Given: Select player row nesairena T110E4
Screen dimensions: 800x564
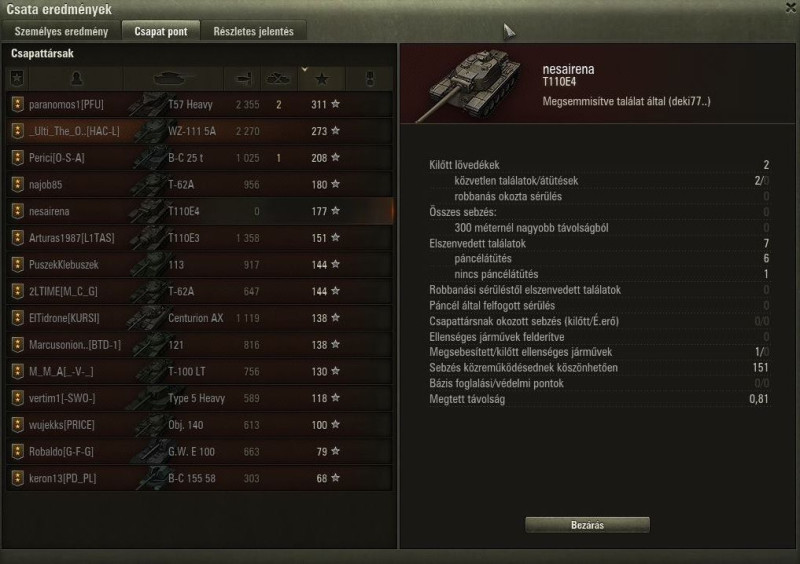Looking at the screenshot, I should coord(200,211).
